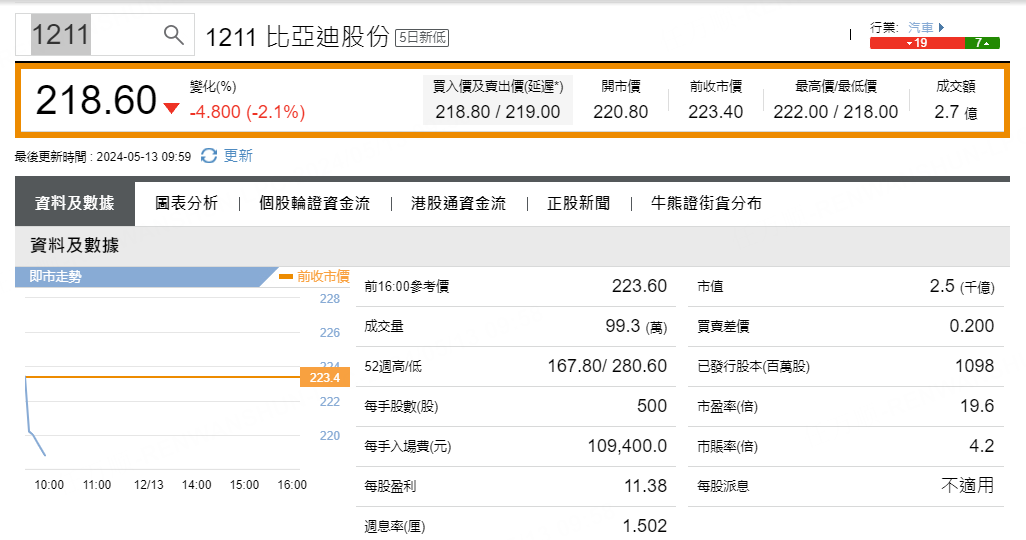
Task: Click the 已發行股本 value 1098
Action: [x=974, y=366]
